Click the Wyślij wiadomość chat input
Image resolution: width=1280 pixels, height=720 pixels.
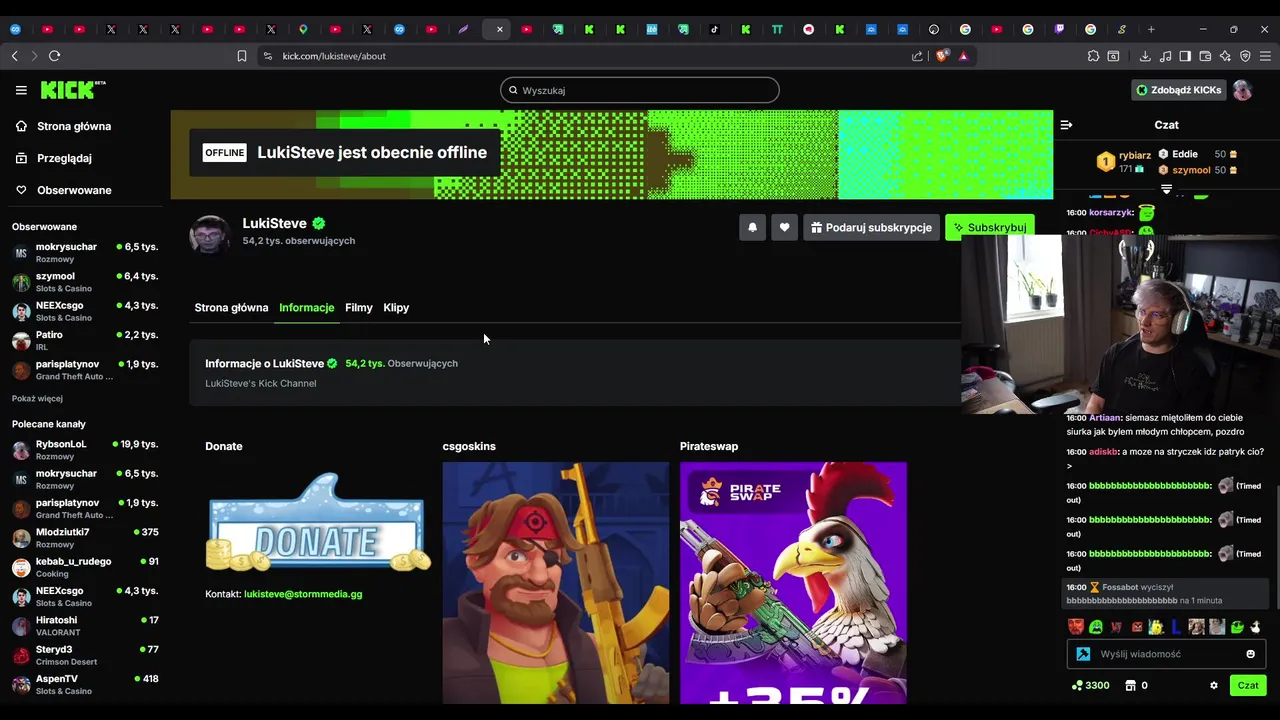1166,654
